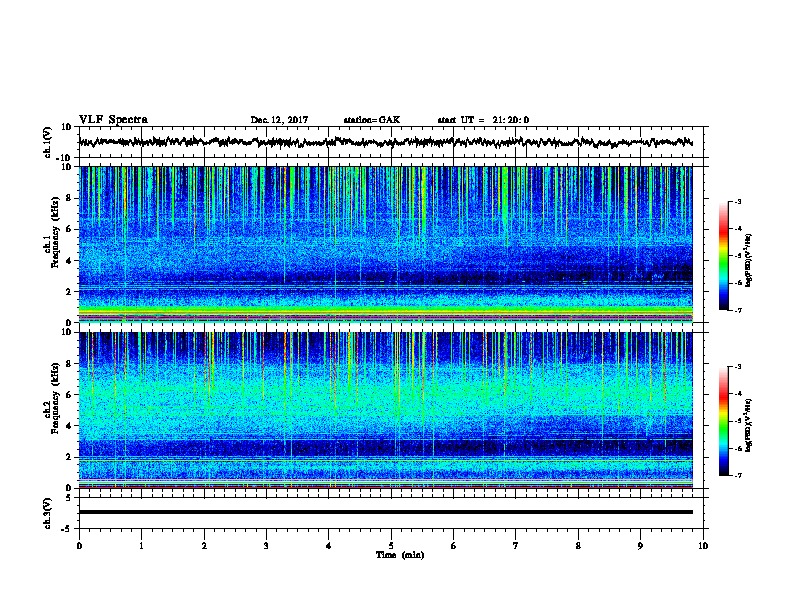Click the 'Time (min)' axis label
The width and height of the screenshot is (792, 612).
400,555
